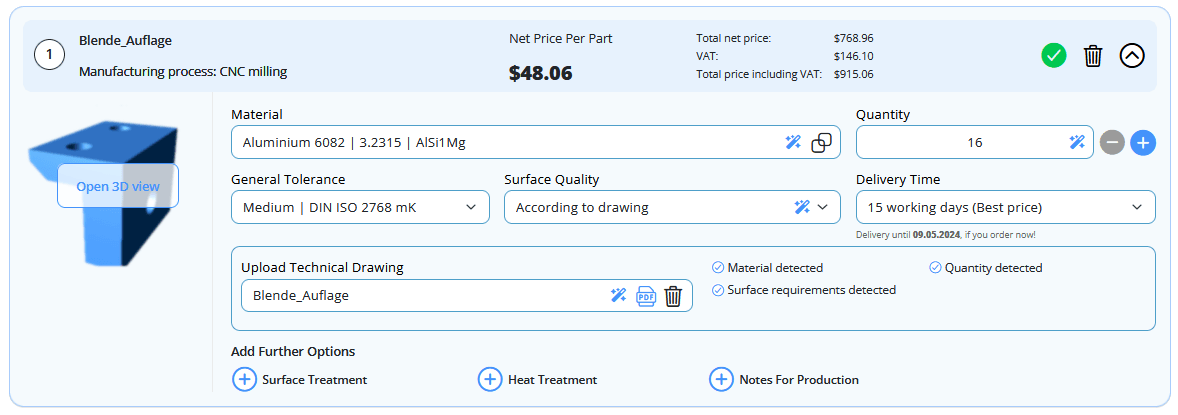Delete the Blende_Auflage part via header trash icon
The width and height of the screenshot is (1178, 415).
1093,56
